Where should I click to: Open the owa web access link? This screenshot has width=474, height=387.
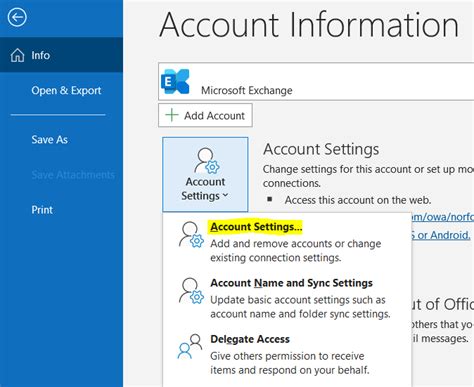point(443,217)
